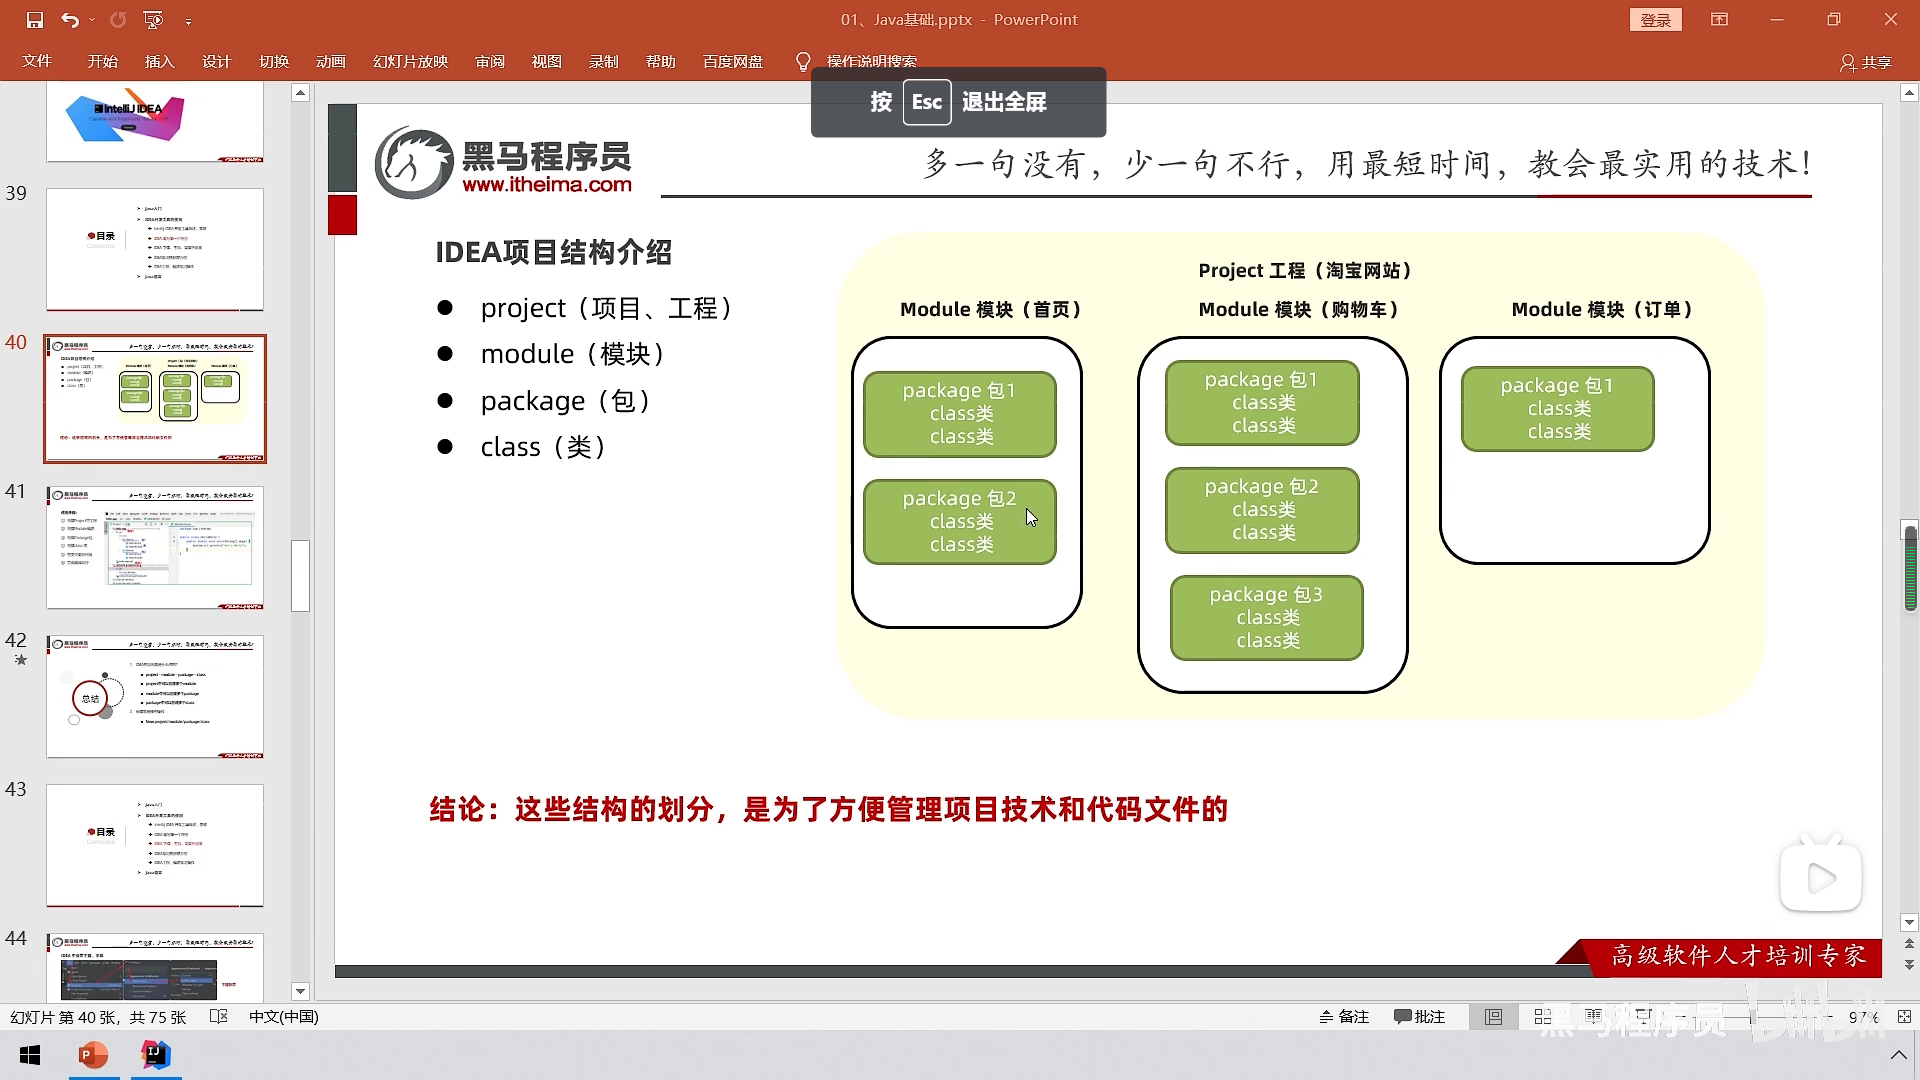Click the 登录 sign-in button
Image resolution: width=1920 pixels, height=1080 pixels.
(x=1655, y=20)
